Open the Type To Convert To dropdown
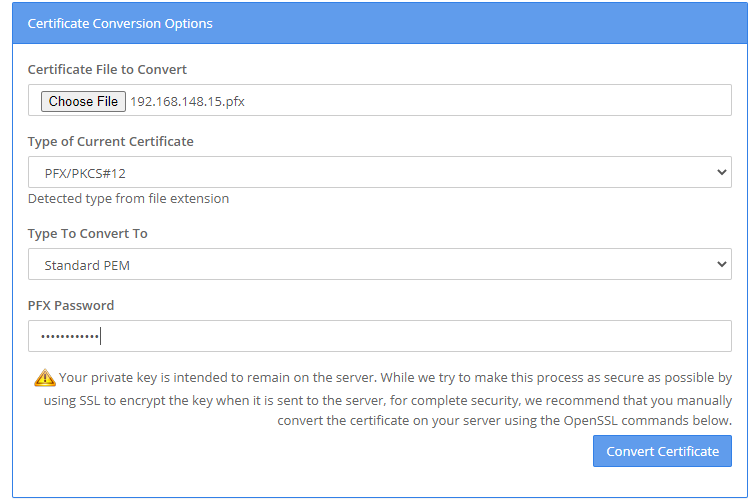753x503 pixels. tap(380, 265)
